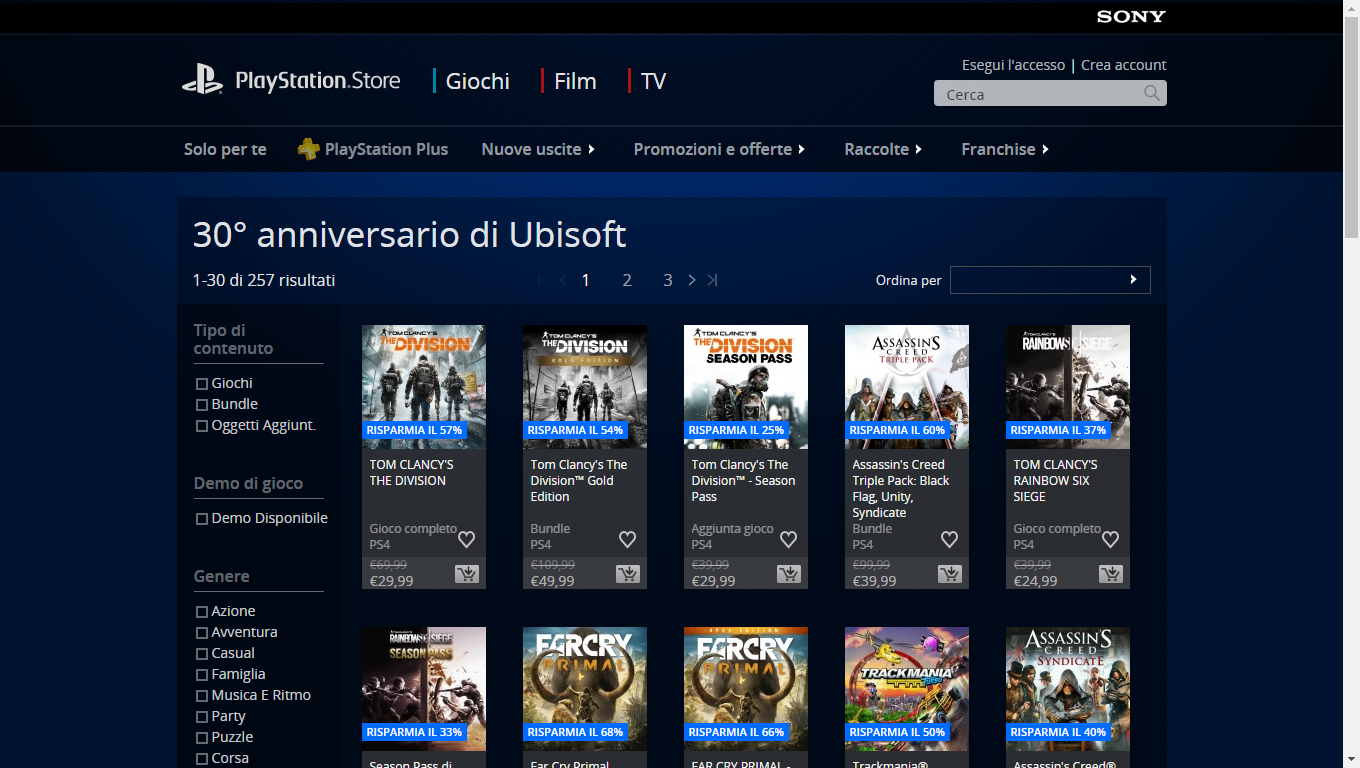Check the Giochi content type filter
This screenshot has width=1360, height=768.
pos(202,384)
